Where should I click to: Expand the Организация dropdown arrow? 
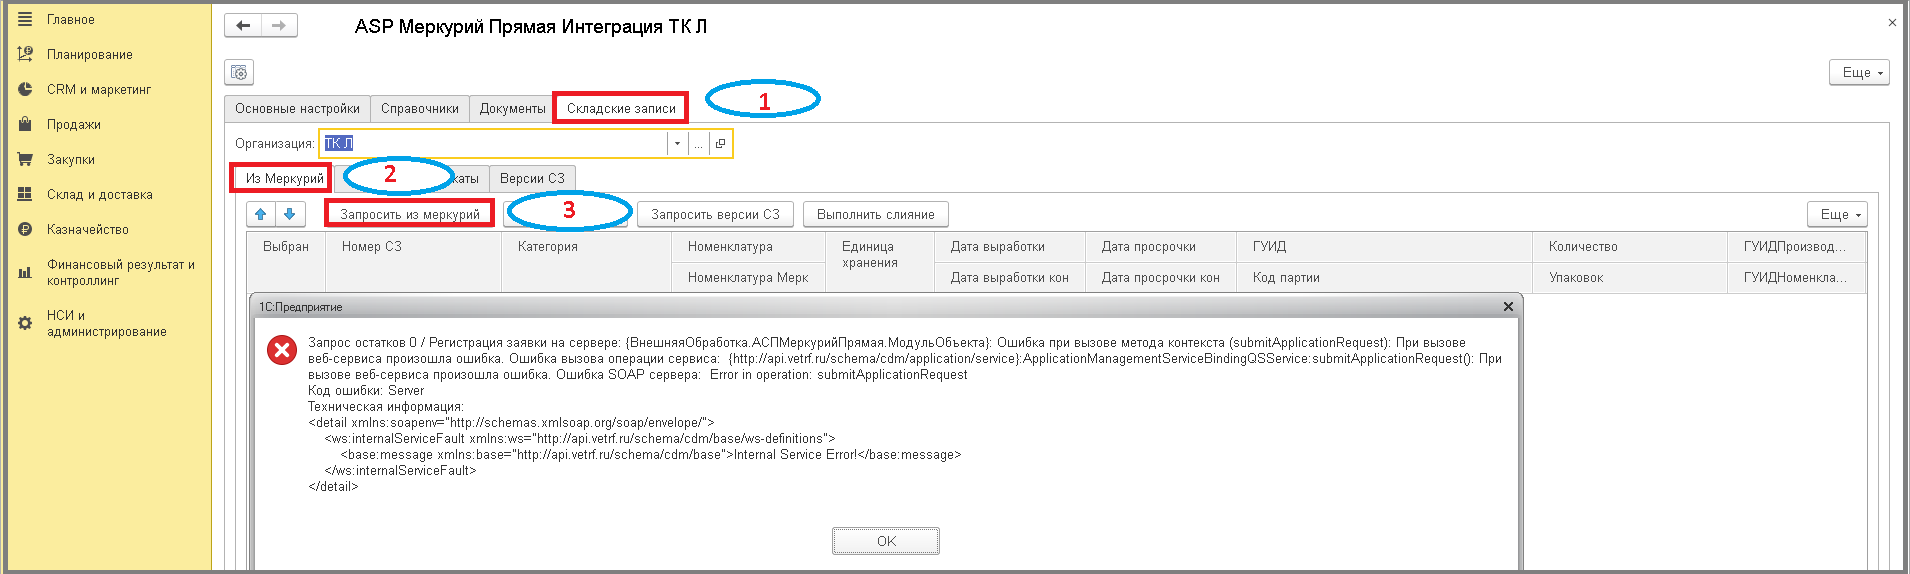pos(677,143)
